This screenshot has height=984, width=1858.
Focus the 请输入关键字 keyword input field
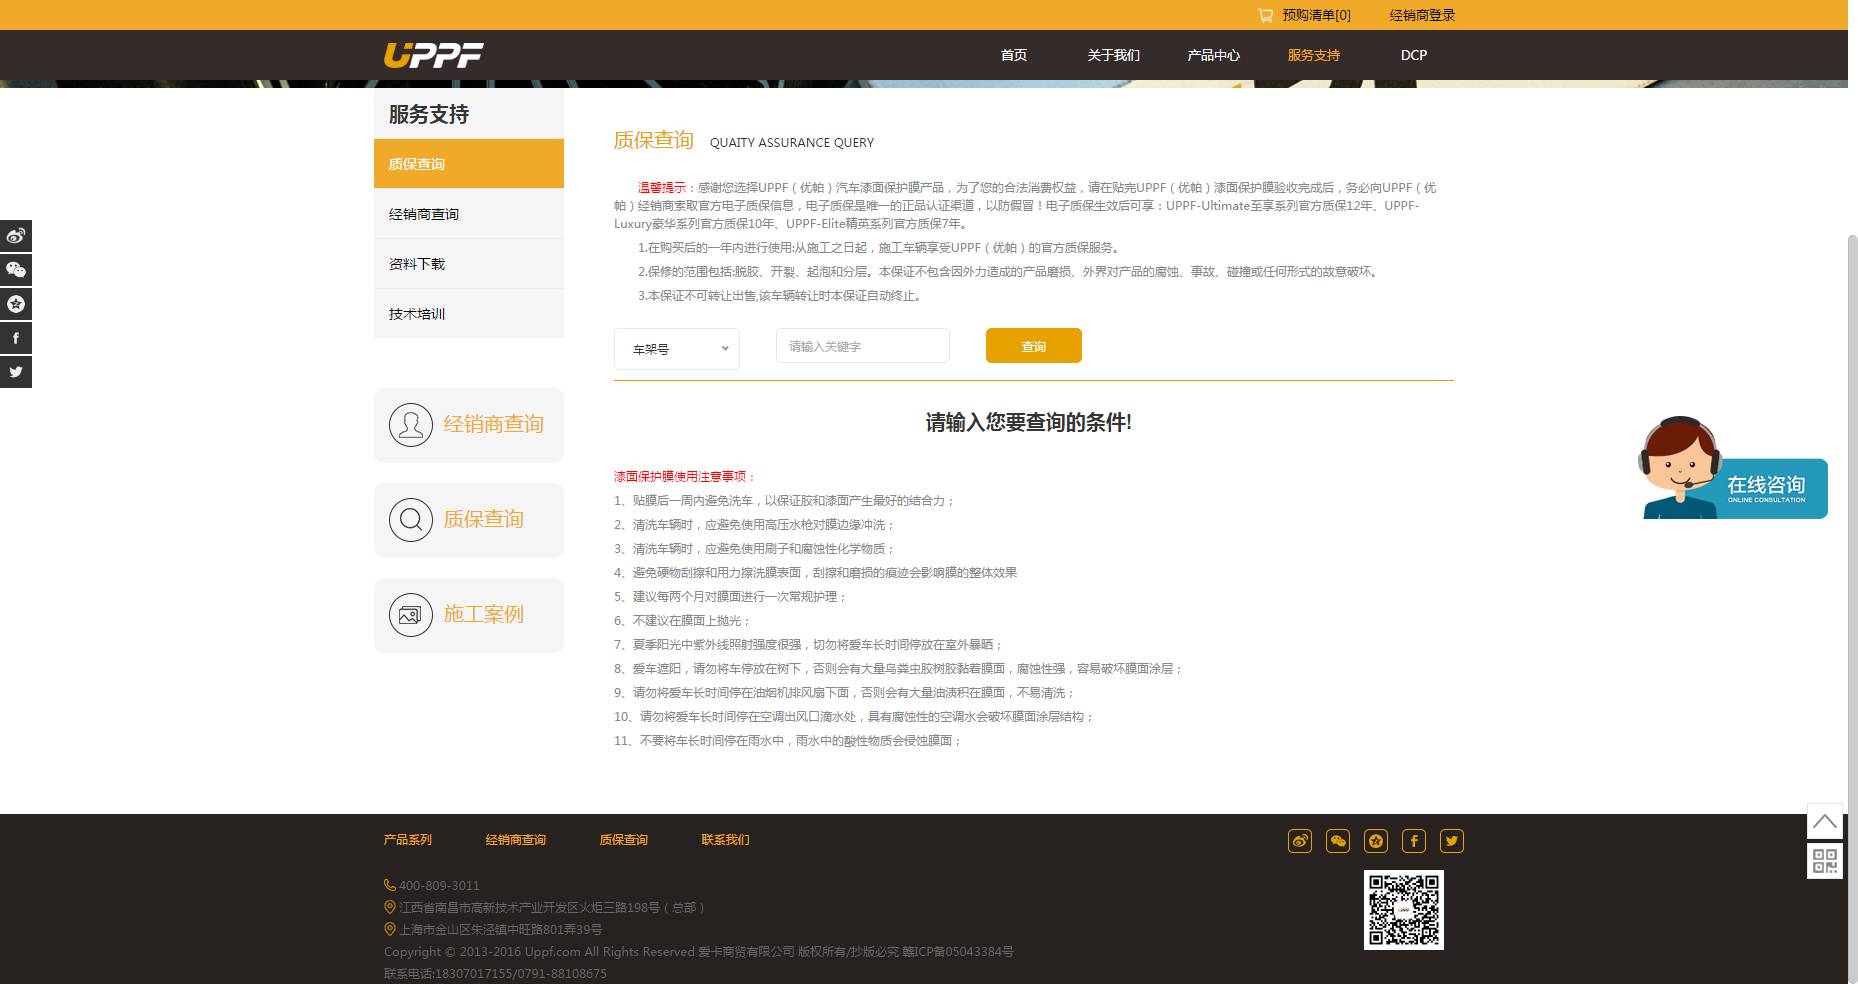[863, 346]
